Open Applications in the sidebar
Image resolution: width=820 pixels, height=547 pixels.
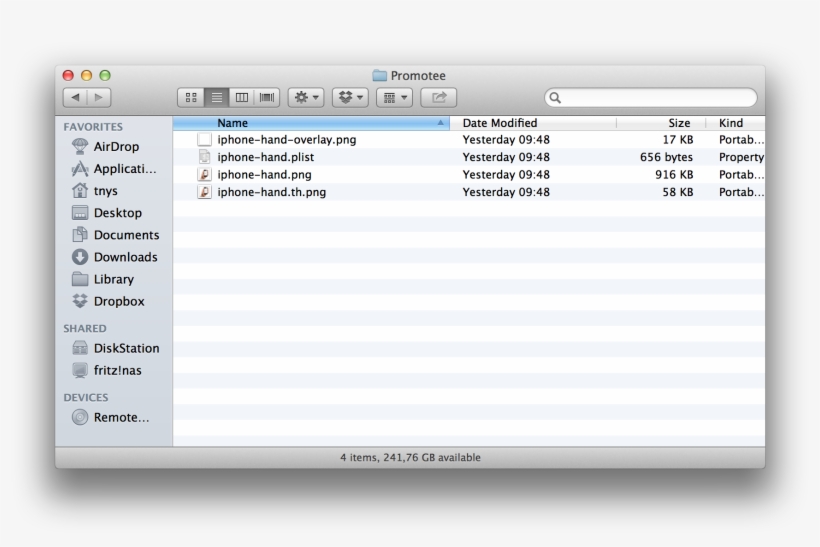114,169
